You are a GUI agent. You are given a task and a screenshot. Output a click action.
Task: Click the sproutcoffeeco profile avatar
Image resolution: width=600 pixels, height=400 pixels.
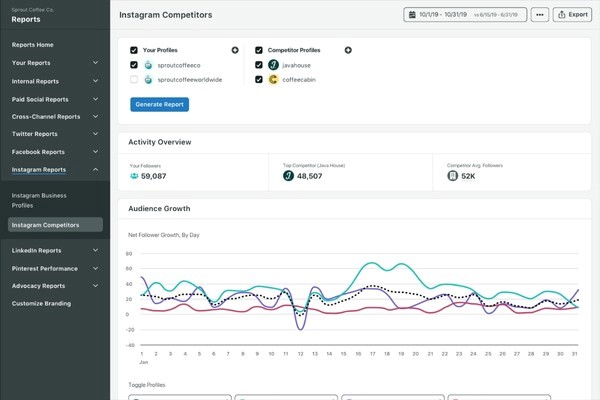point(148,65)
